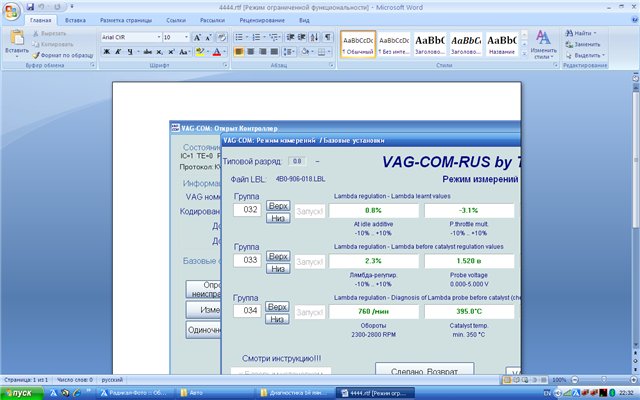The image size is (640, 400).
Task: Toggle italic (К) formatting
Action: click(118, 52)
